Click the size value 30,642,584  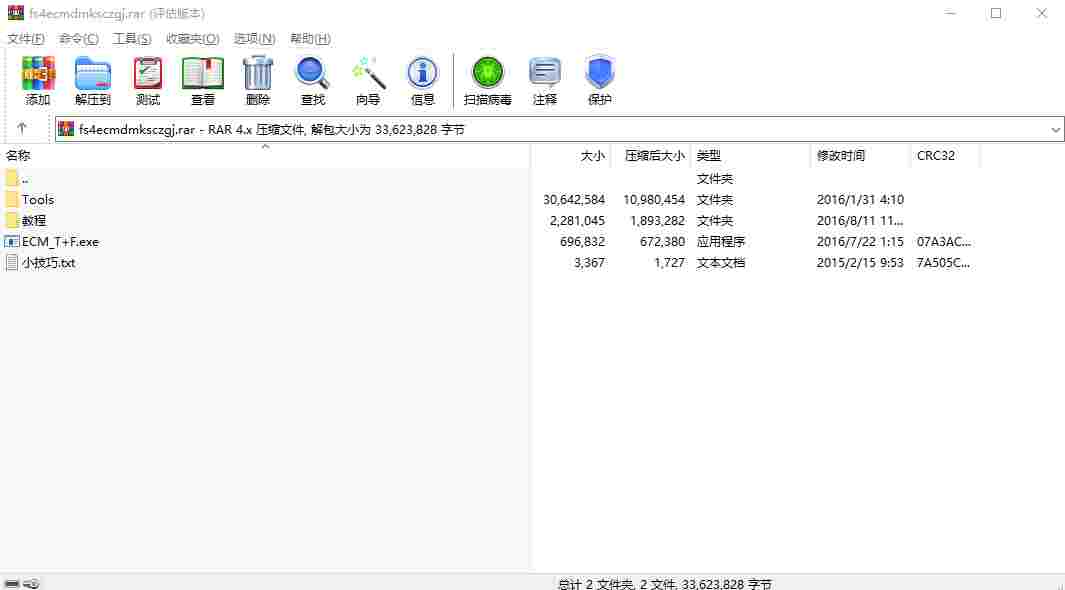pyautogui.click(x=574, y=200)
